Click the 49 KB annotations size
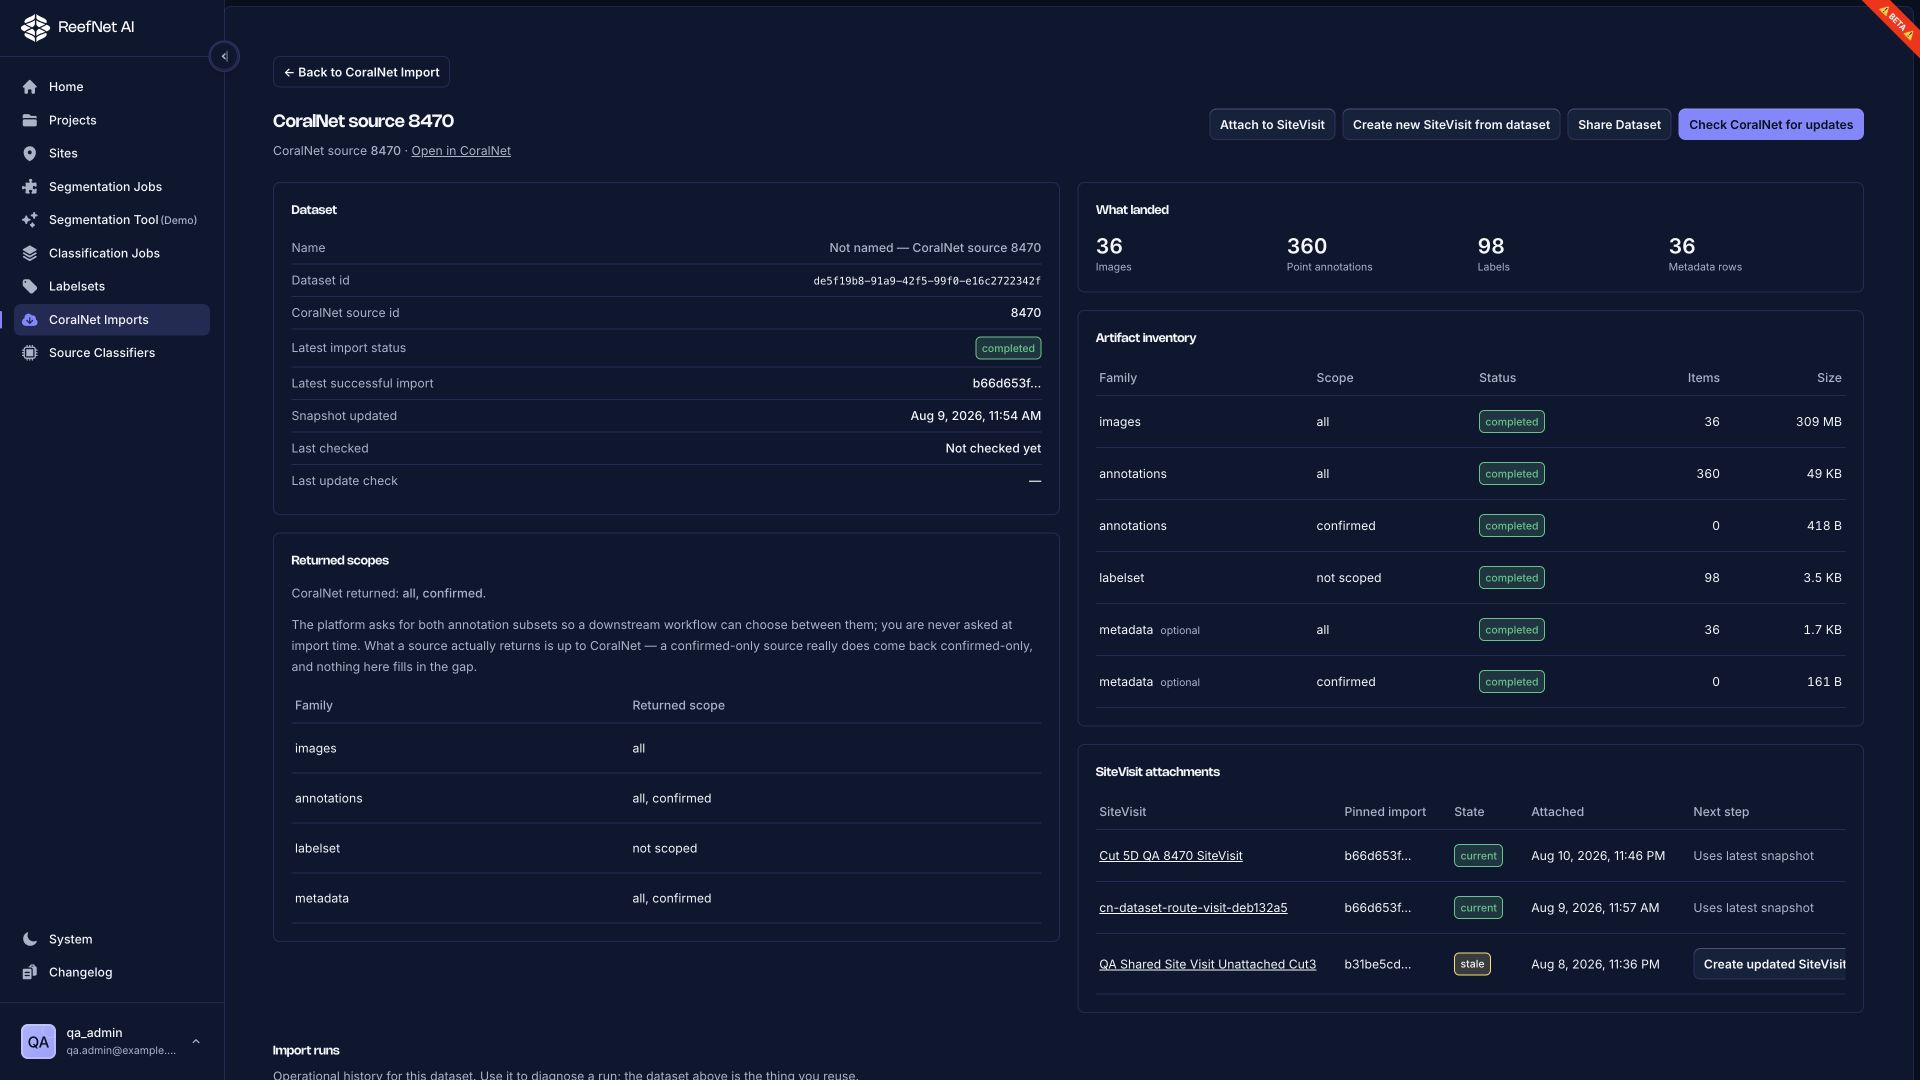 (1823, 474)
